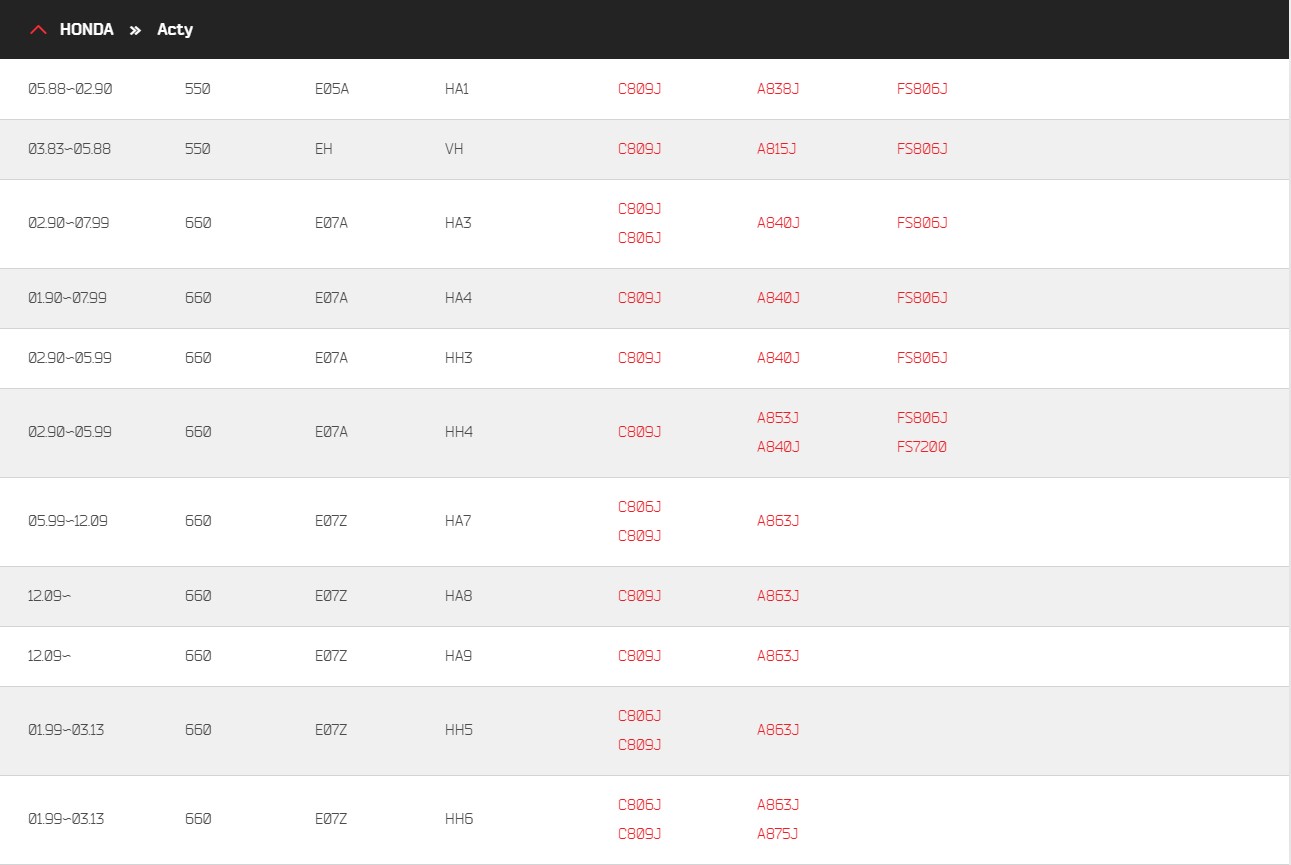This screenshot has height=865, width=1291.
Task: Select the HA1 model code cell
Action: coord(457,89)
